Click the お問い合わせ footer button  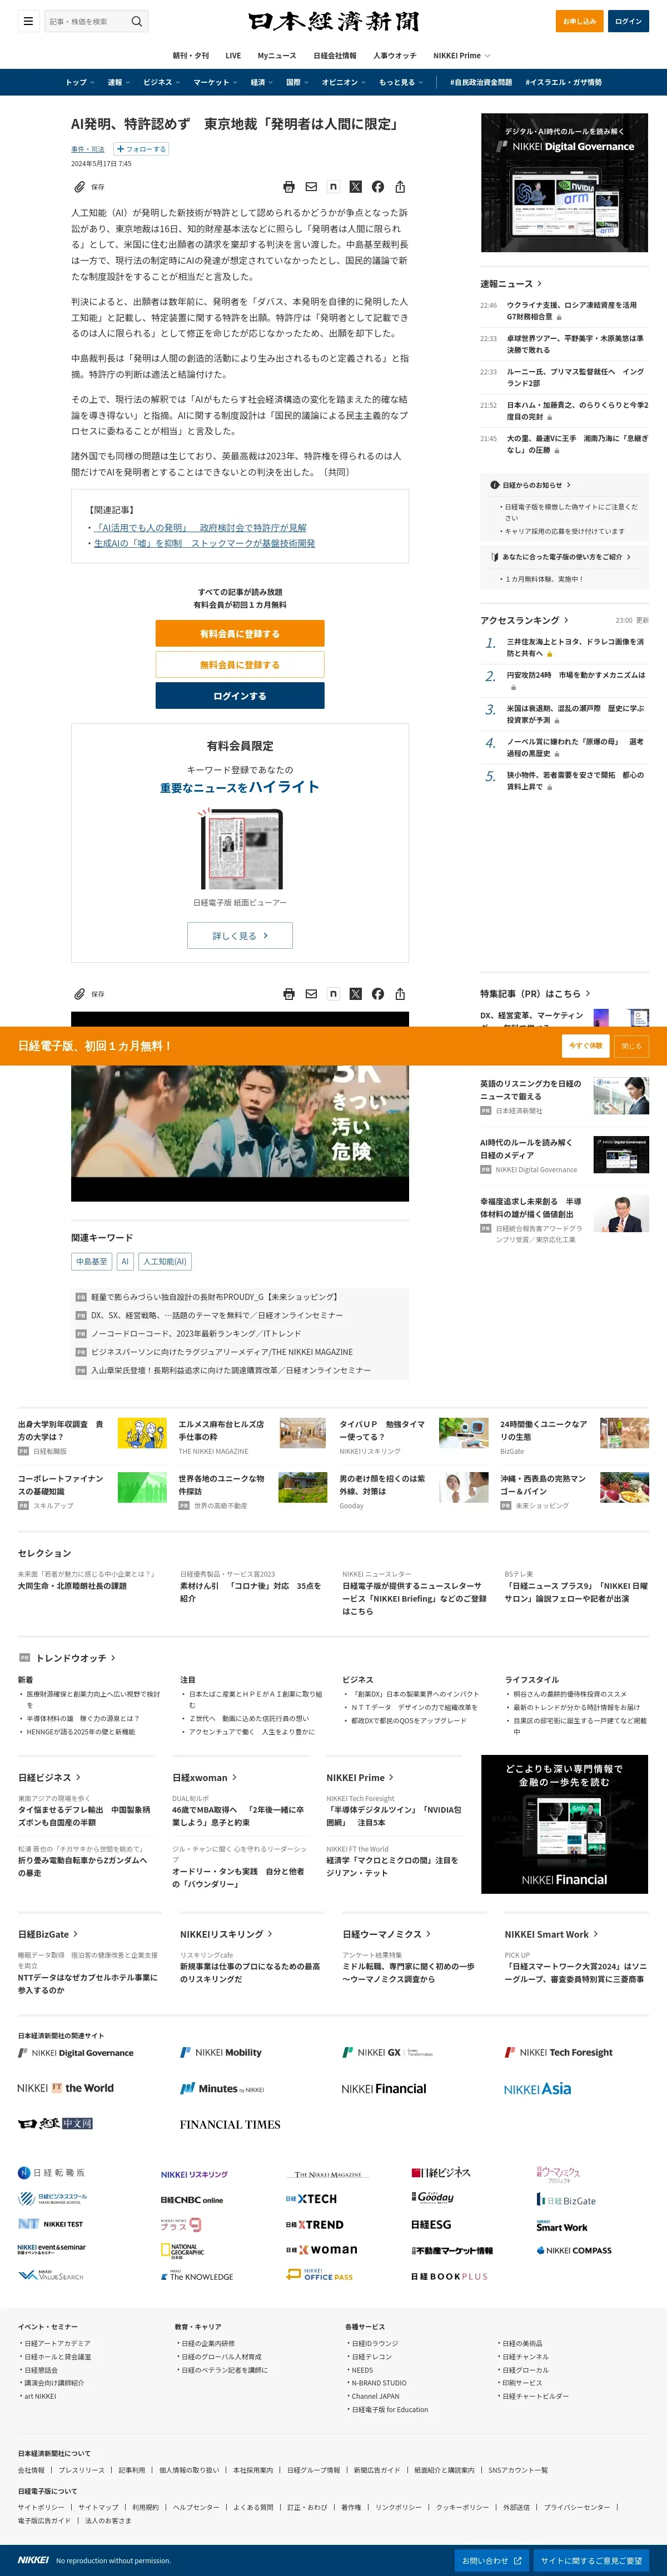click(491, 2561)
